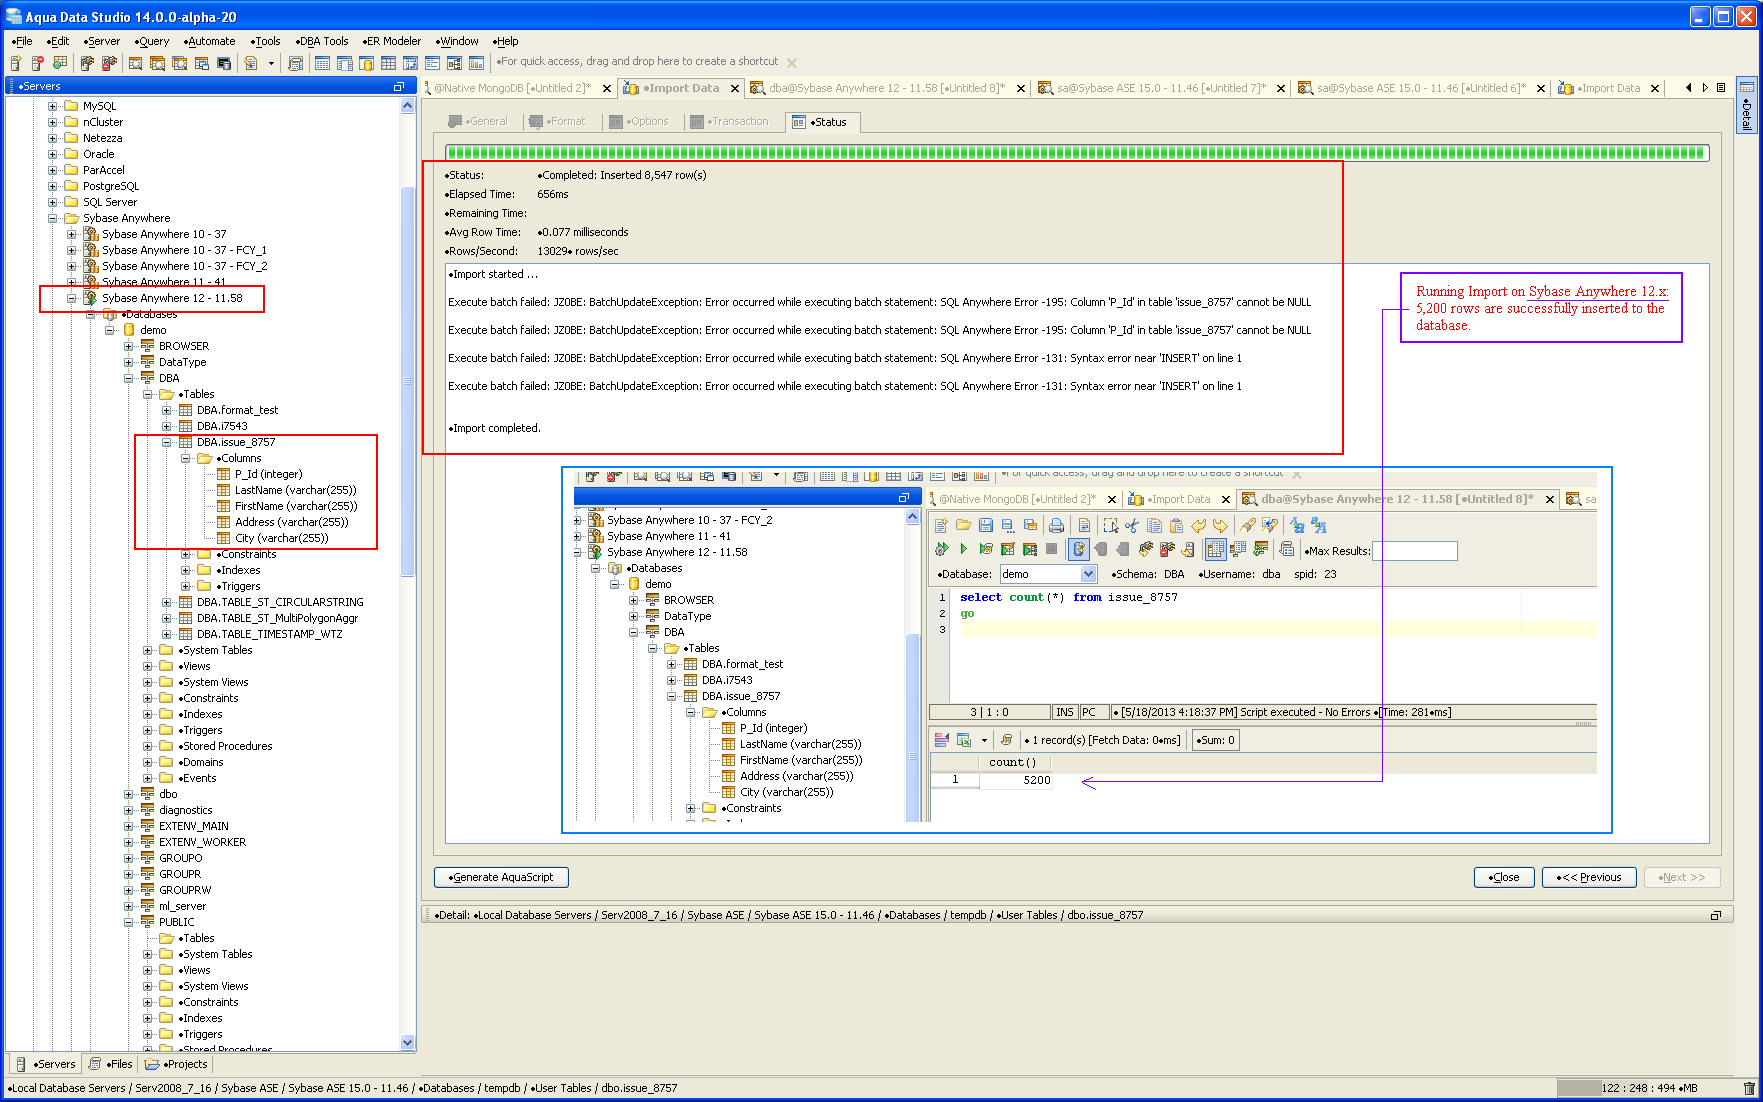Screen dimensions: 1763x1102
Task: Open the toolbar dropdown arrow beside script icon
Action: 271,63
